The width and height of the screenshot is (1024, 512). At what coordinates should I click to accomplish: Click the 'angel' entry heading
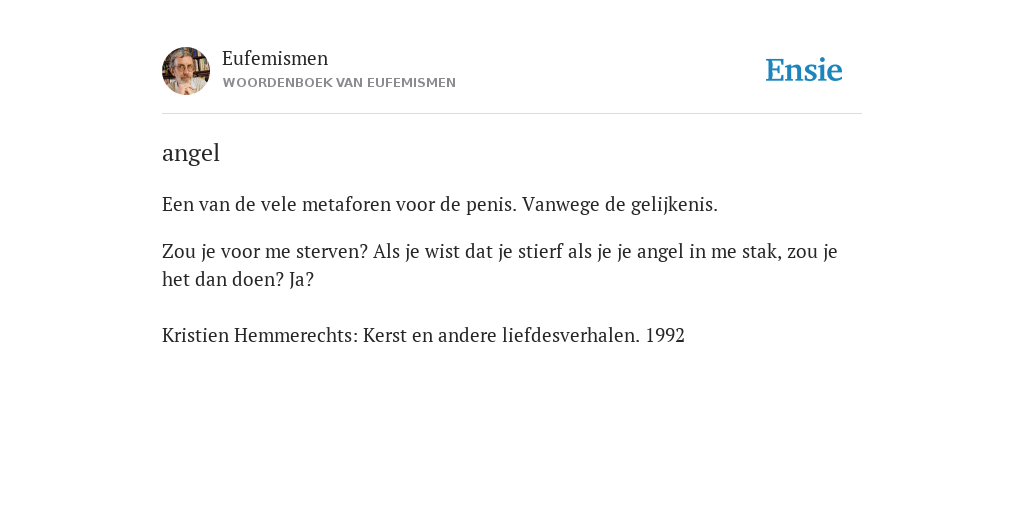[191, 153]
